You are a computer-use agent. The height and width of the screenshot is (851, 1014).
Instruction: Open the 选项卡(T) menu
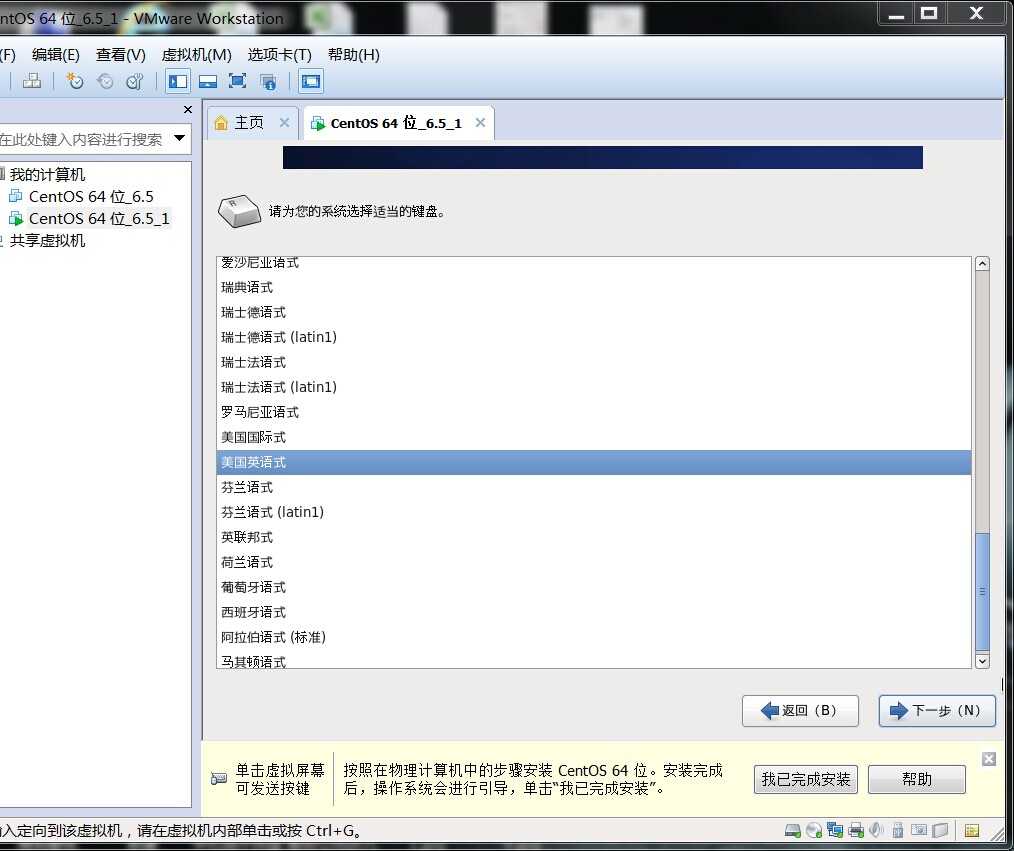click(x=279, y=55)
